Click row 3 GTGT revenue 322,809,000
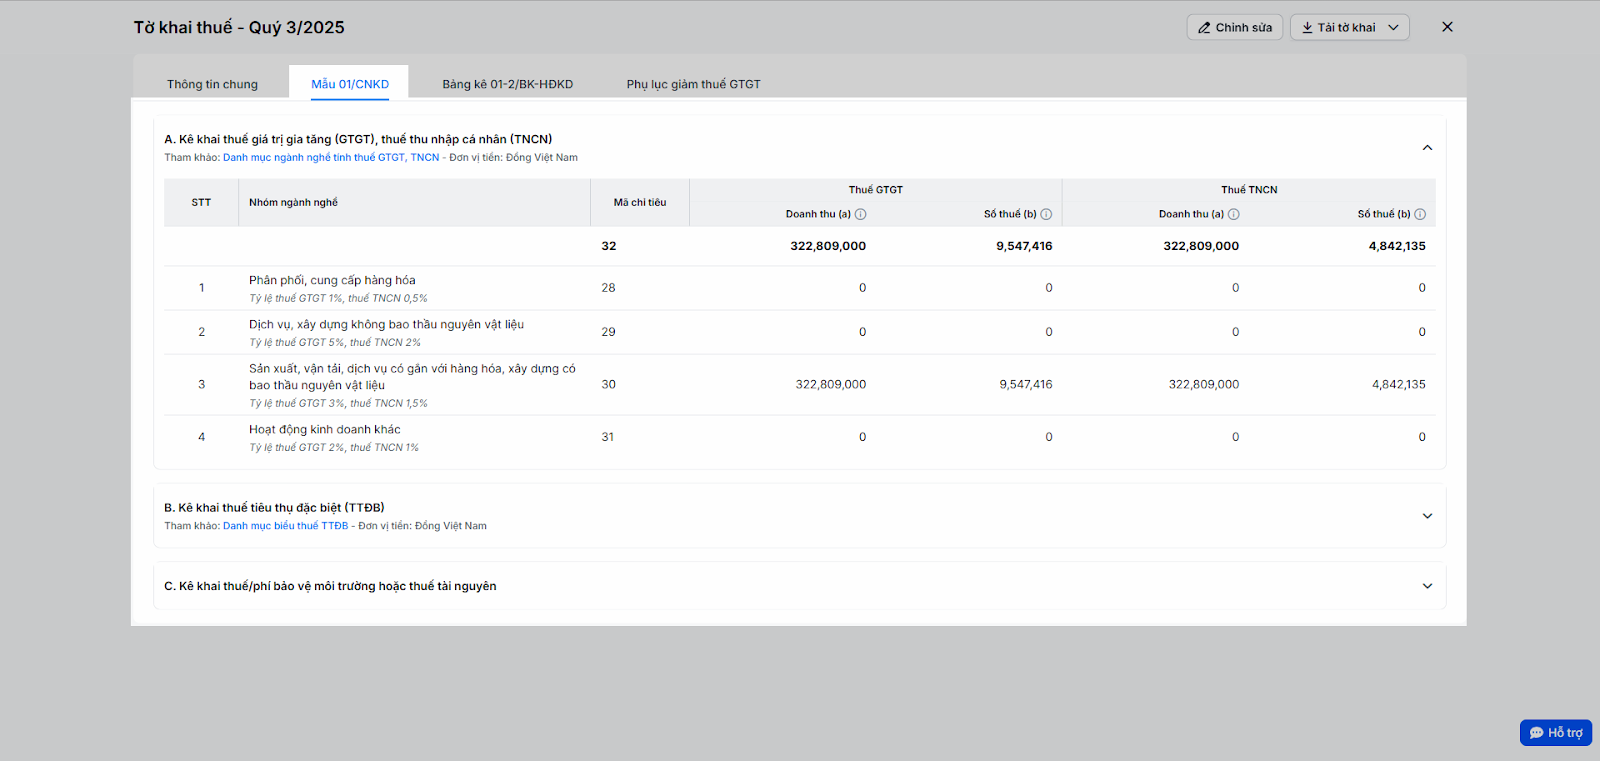Image resolution: width=1600 pixels, height=761 pixels. (x=830, y=384)
